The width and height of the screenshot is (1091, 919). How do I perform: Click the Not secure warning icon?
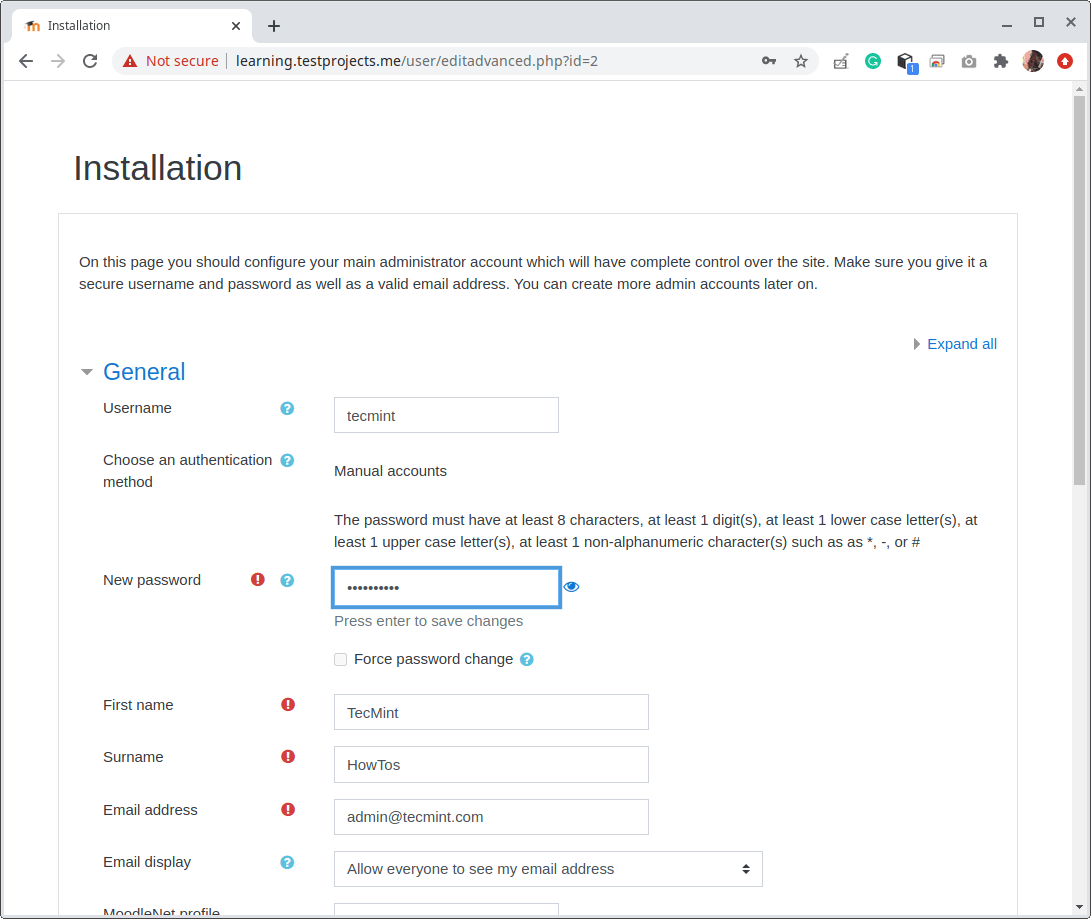(x=130, y=61)
